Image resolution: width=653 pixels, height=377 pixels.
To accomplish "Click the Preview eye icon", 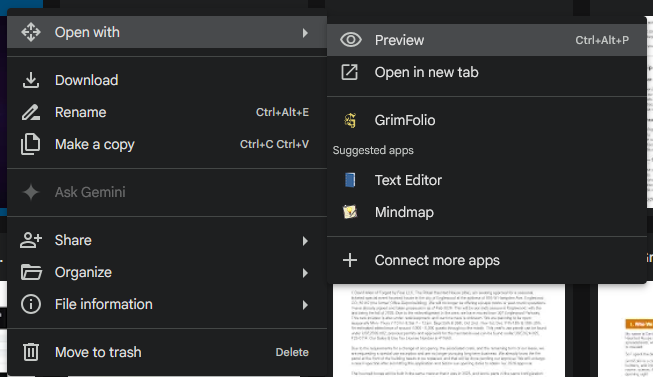I will tap(351, 40).
